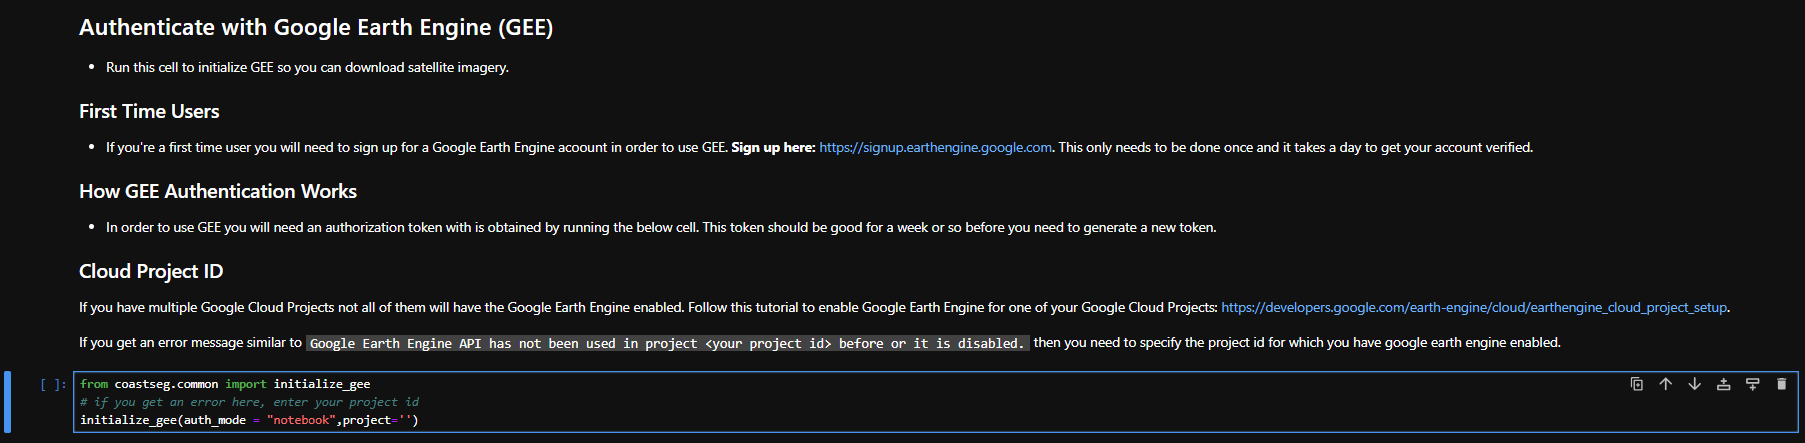Select the 'First Time Users' heading
The image size is (1805, 443).
pyautogui.click(x=149, y=112)
